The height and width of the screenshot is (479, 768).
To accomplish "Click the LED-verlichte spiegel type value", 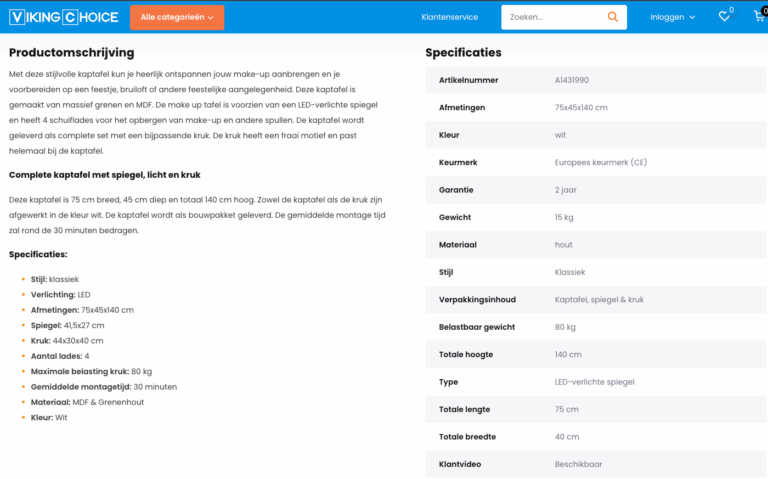I will pos(594,381).
